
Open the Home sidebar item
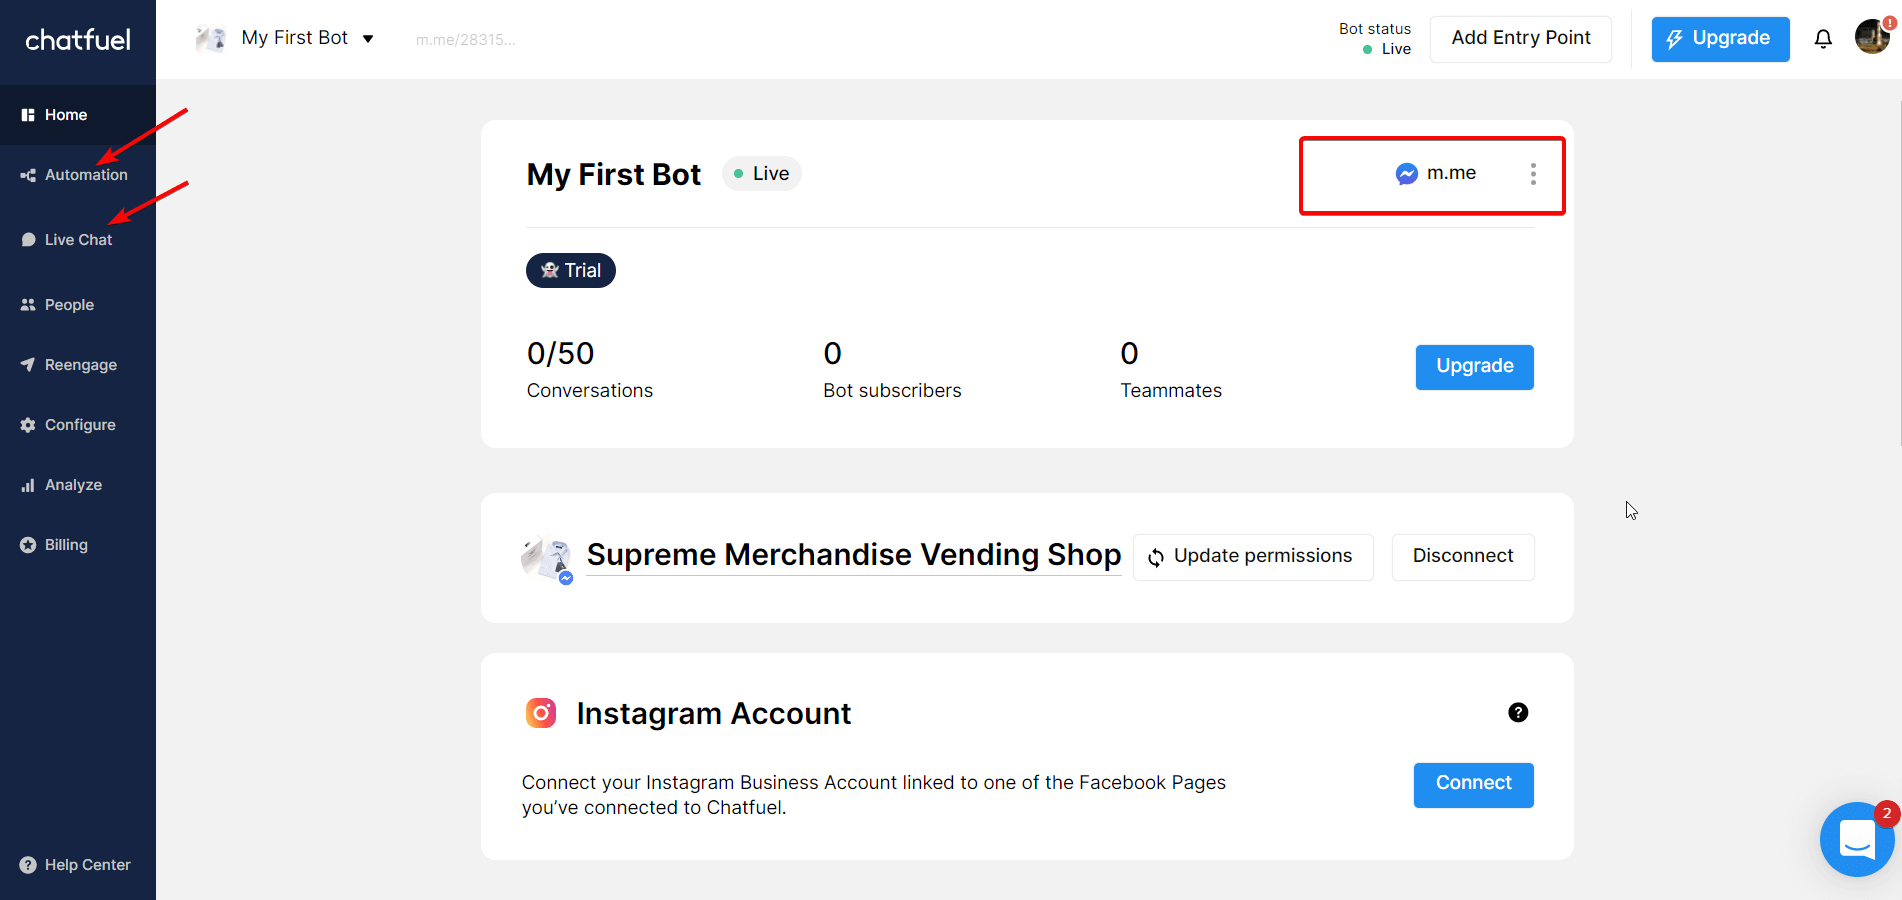[x=78, y=115]
